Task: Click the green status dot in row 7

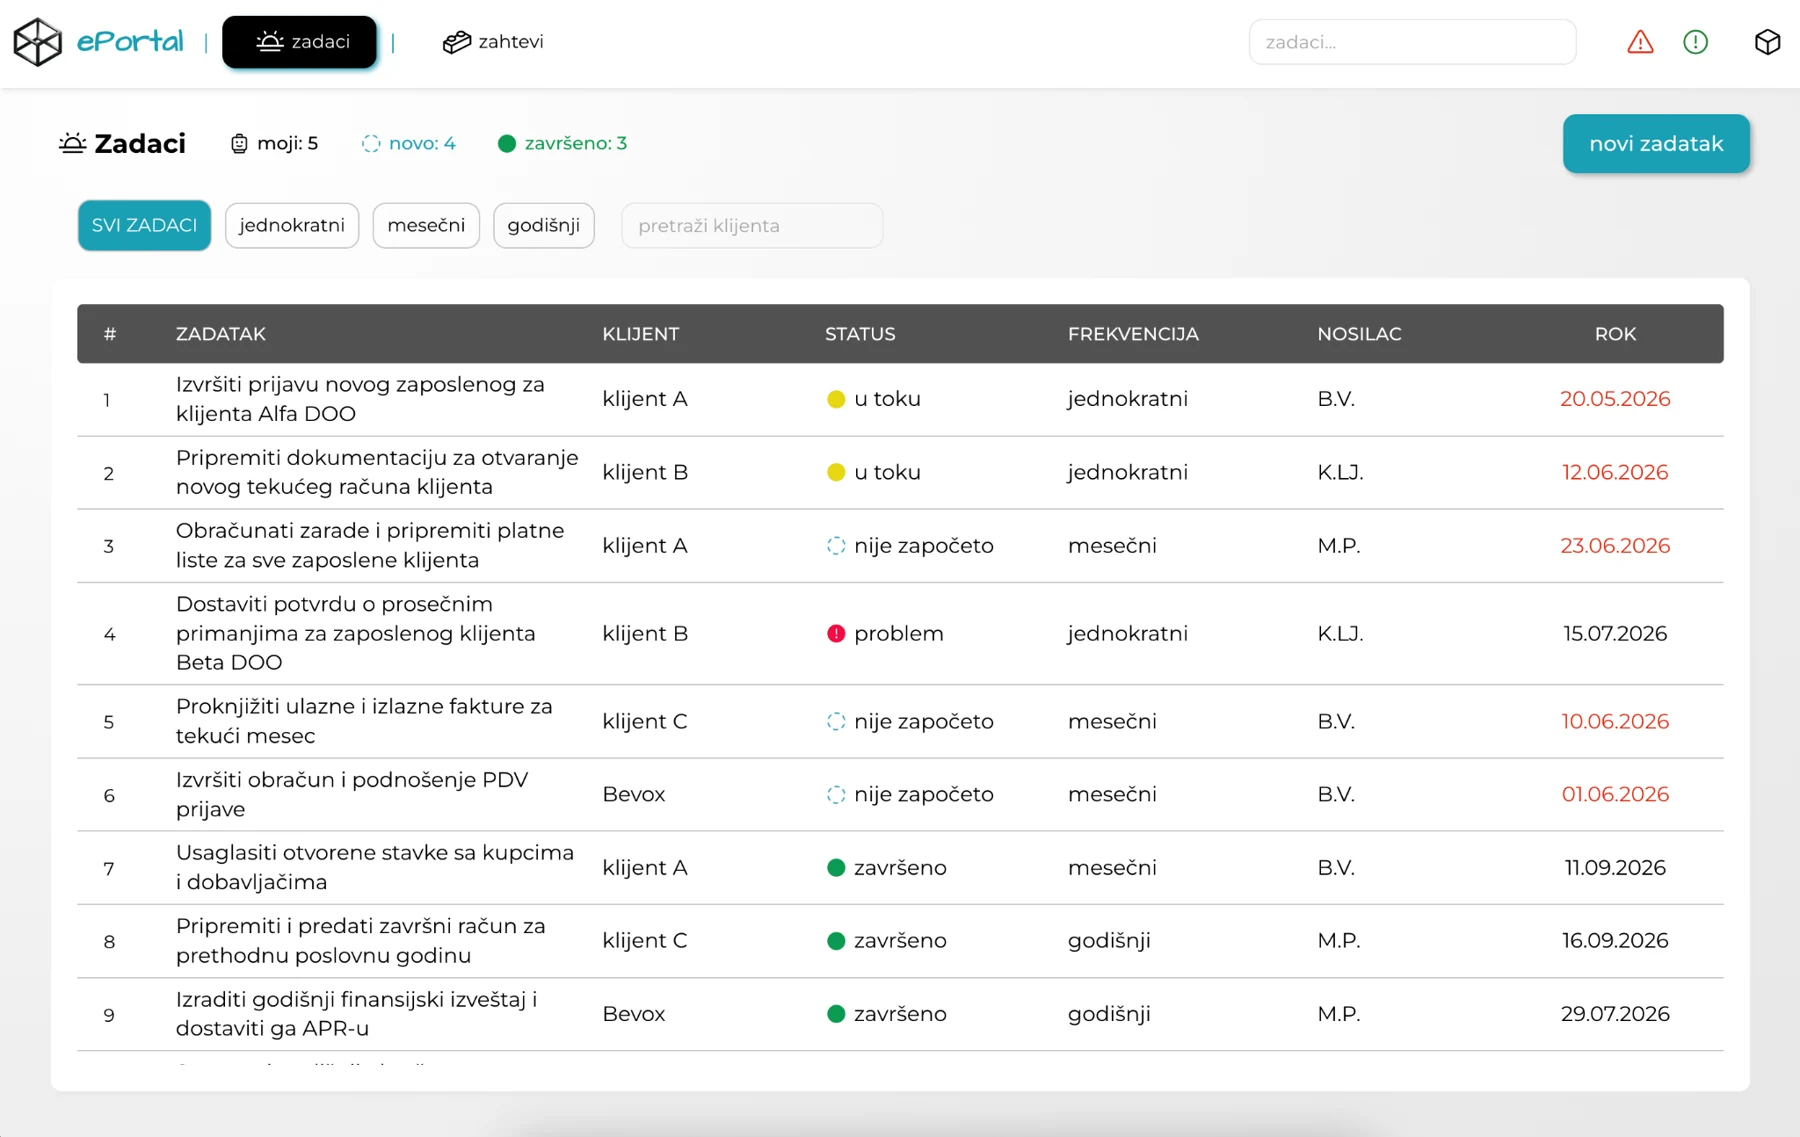Action: click(836, 868)
